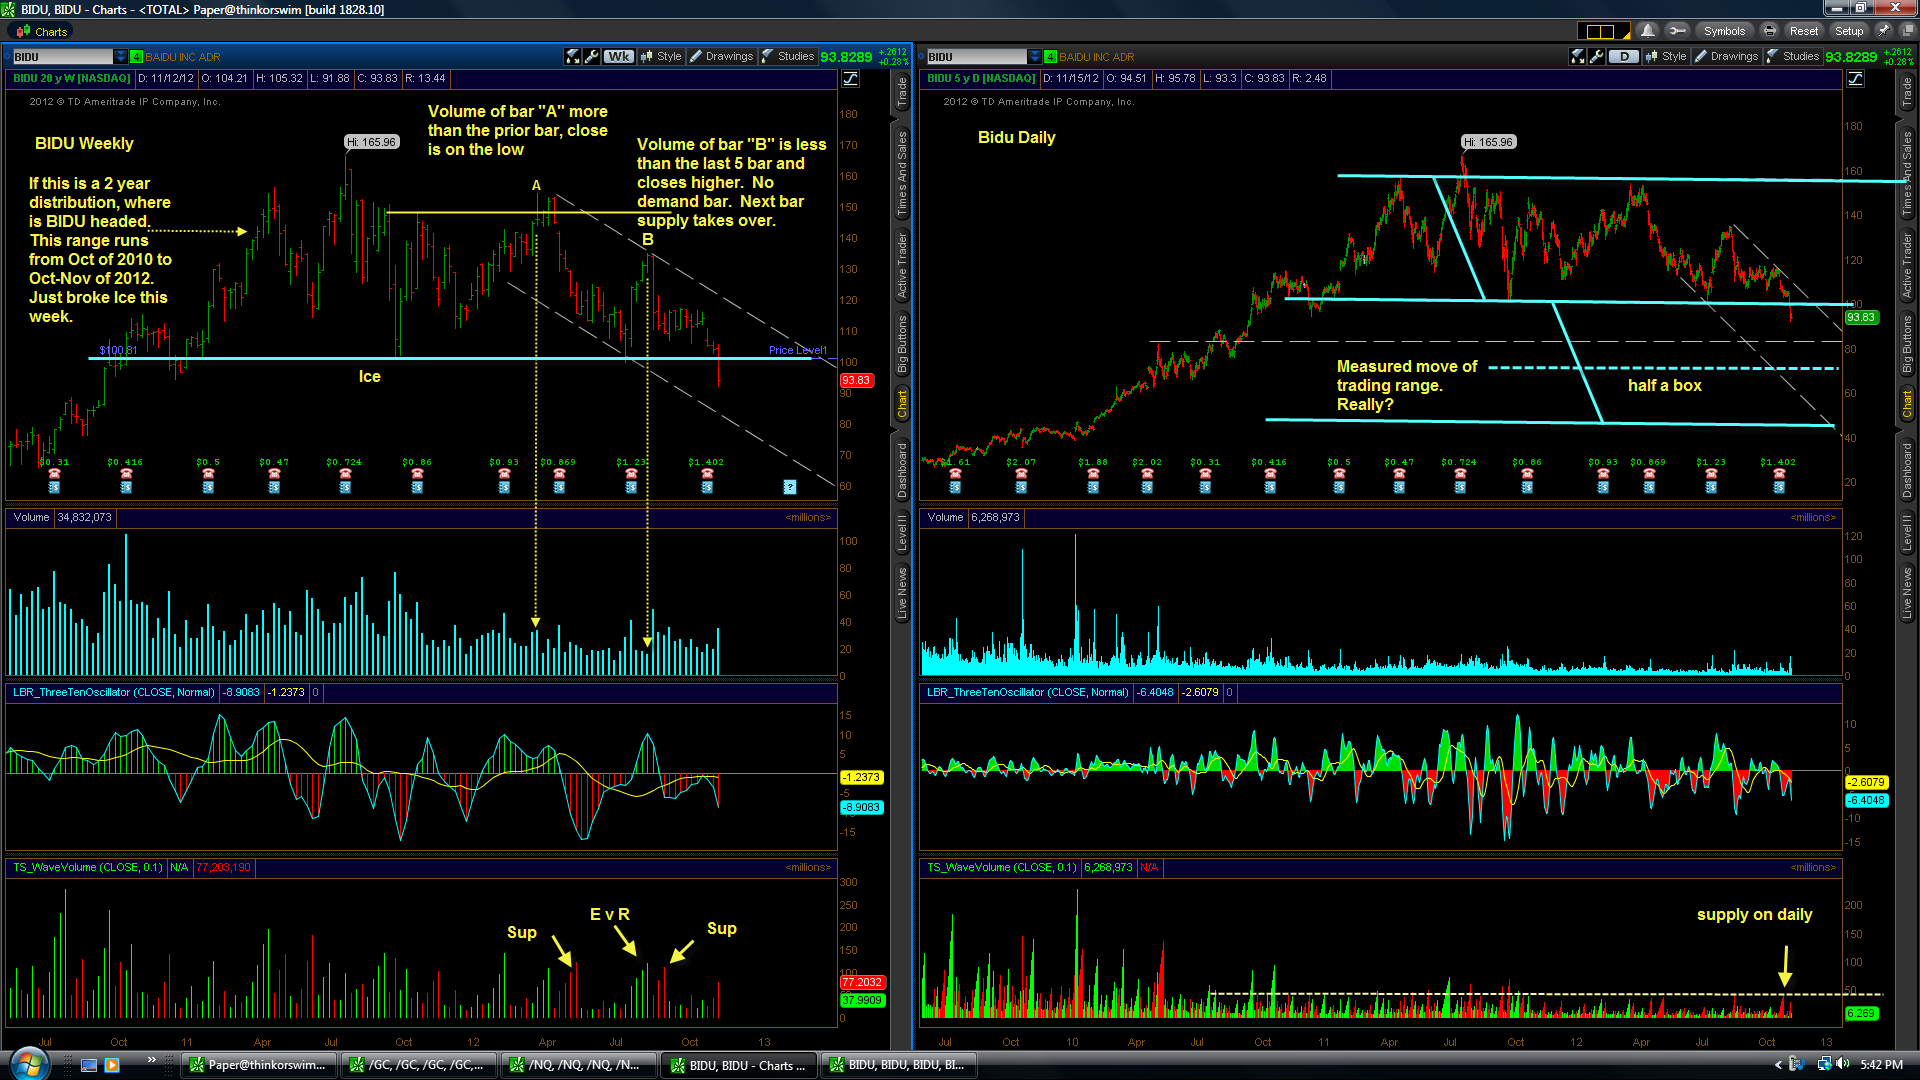Open Style menu in weekly chart
This screenshot has height=1080, width=1920.
(x=661, y=57)
